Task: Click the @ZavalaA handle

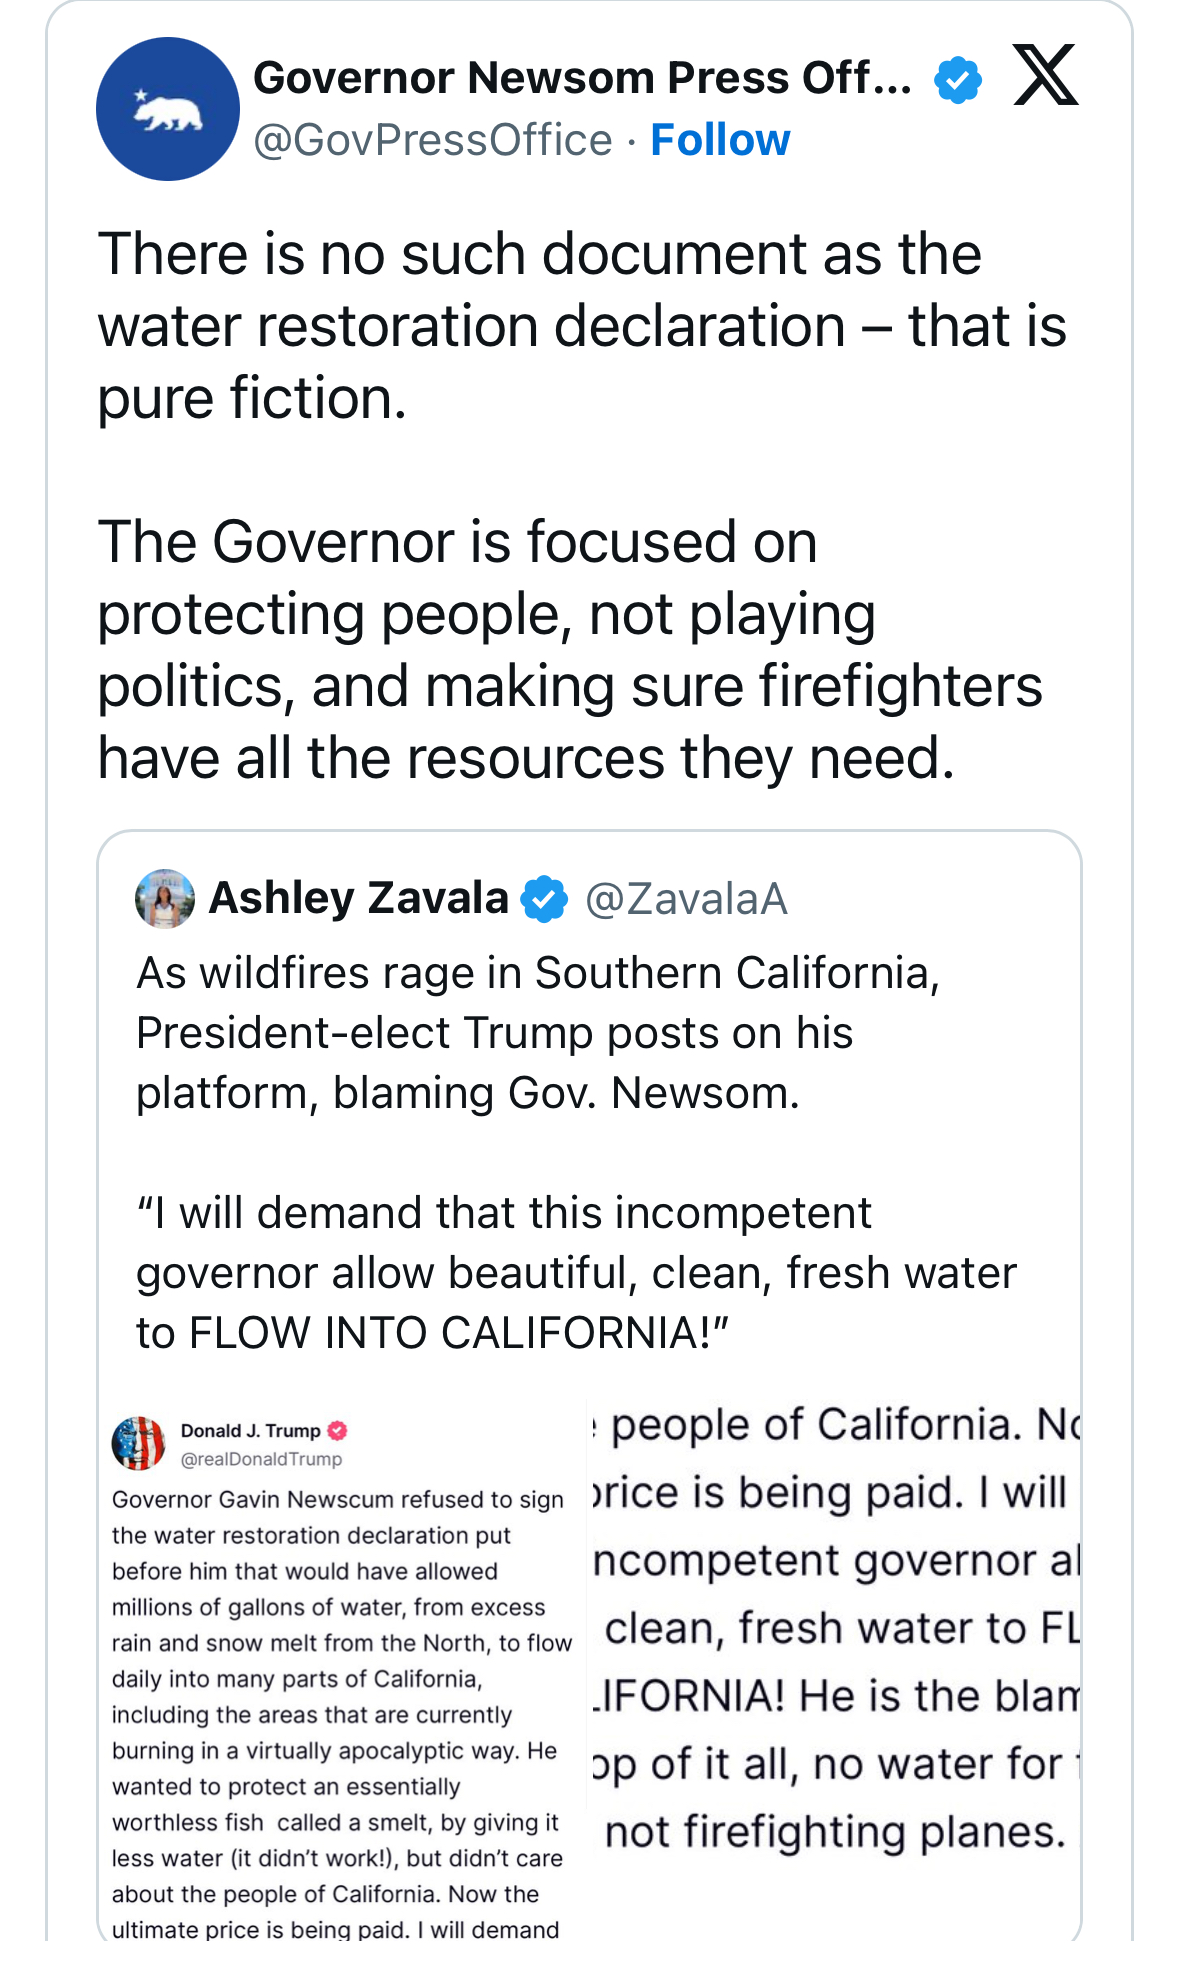Action: point(686,899)
